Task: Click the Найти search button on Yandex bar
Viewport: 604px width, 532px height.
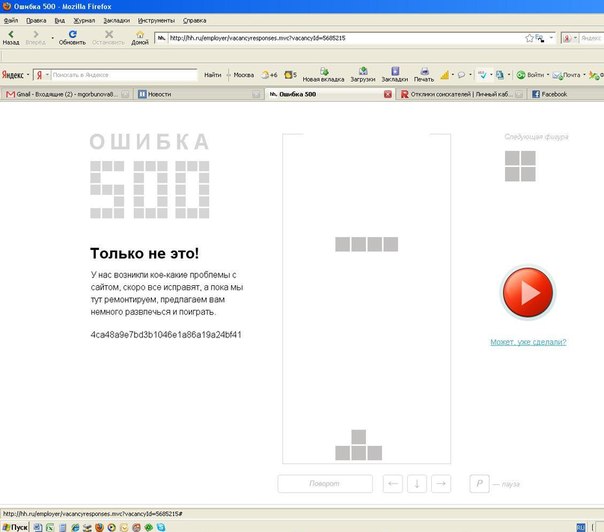Action: [x=213, y=75]
